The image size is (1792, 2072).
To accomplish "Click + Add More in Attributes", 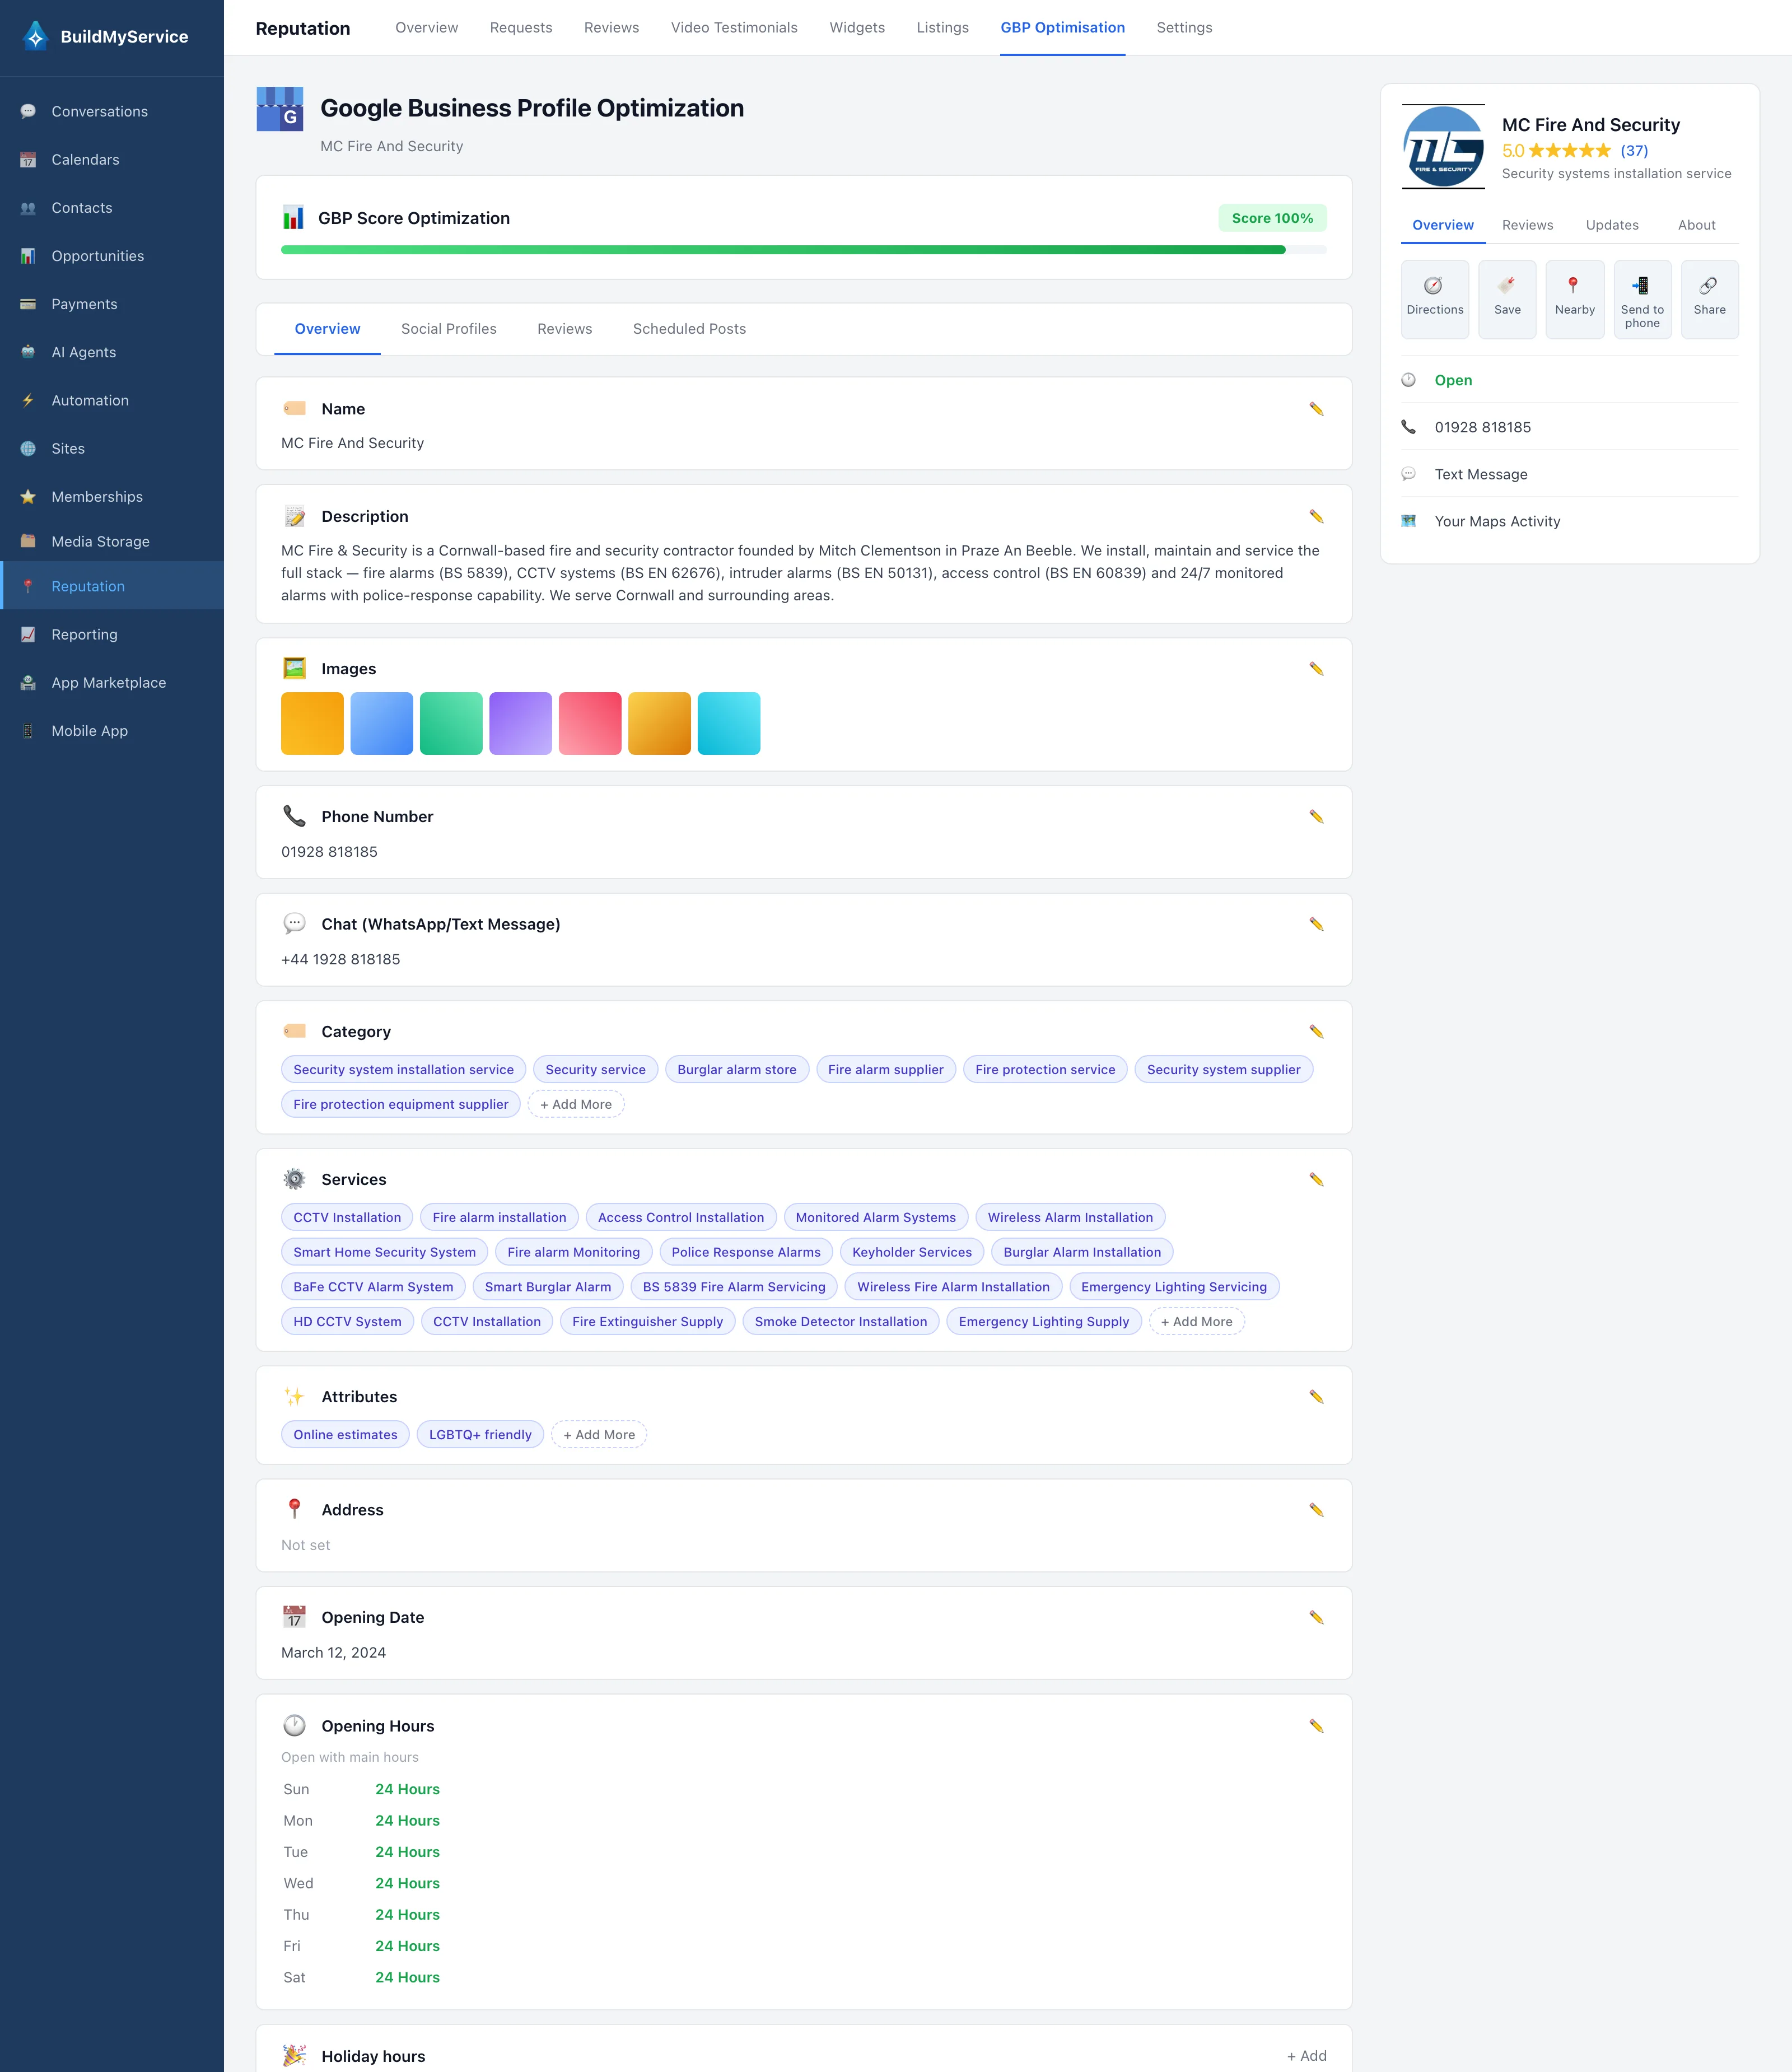I will [x=599, y=1435].
